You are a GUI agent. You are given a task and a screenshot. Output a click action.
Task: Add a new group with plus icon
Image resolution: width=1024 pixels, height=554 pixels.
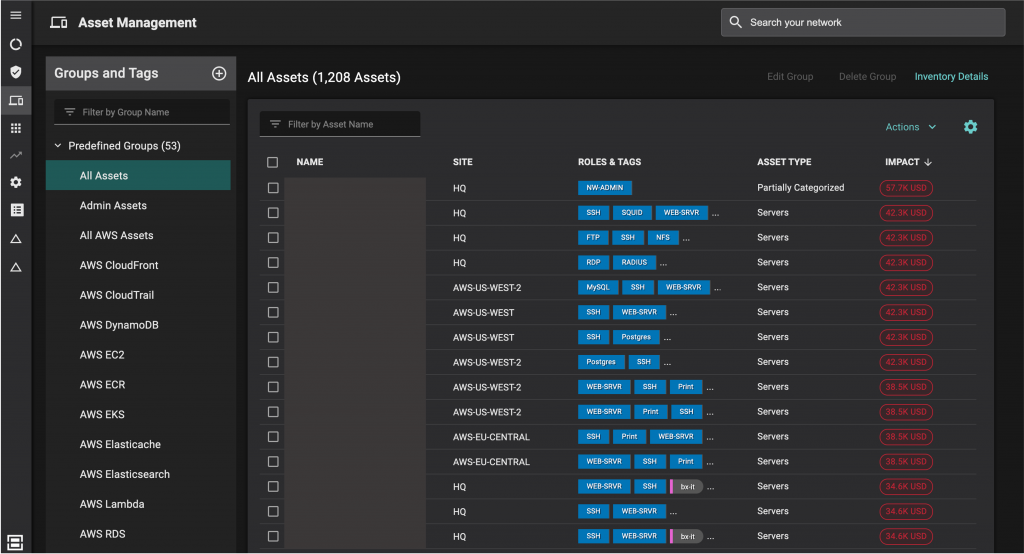coord(219,73)
